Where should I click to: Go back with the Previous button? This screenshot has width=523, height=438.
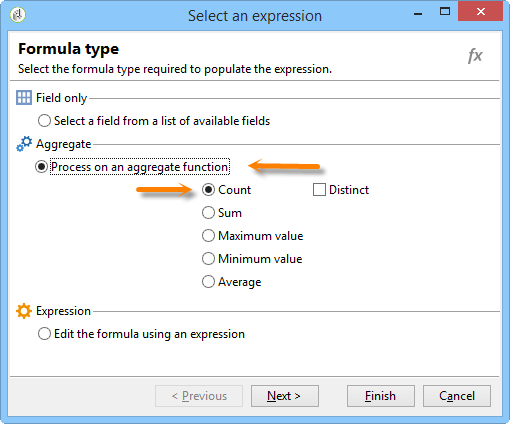199,396
